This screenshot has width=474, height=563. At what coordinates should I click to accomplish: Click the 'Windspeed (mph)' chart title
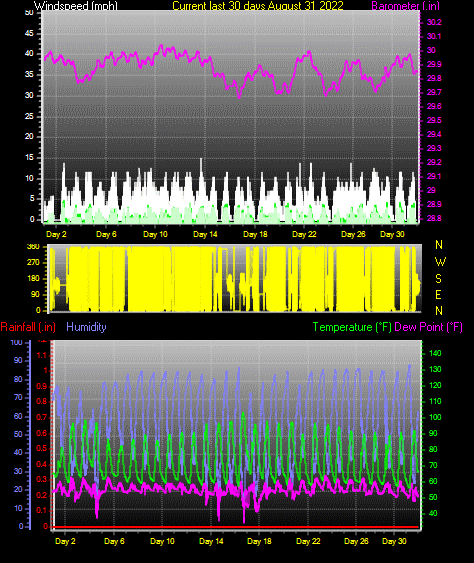click(76, 6)
